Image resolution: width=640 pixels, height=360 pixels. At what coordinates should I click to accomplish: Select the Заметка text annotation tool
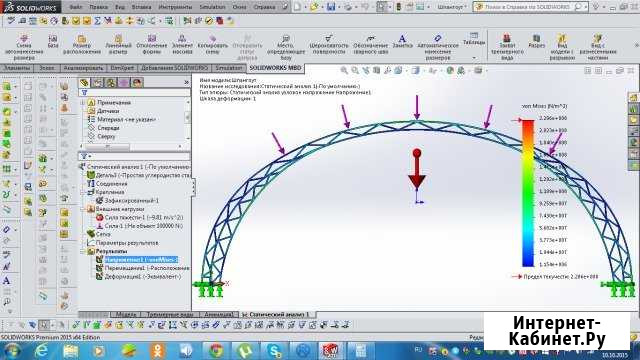[x=402, y=42]
